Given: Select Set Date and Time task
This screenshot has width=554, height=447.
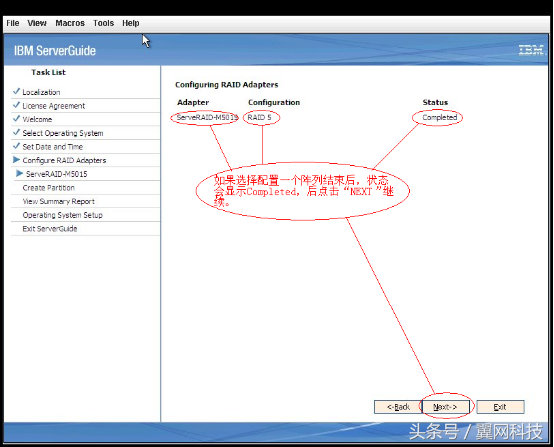Looking at the screenshot, I should (x=53, y=147).
